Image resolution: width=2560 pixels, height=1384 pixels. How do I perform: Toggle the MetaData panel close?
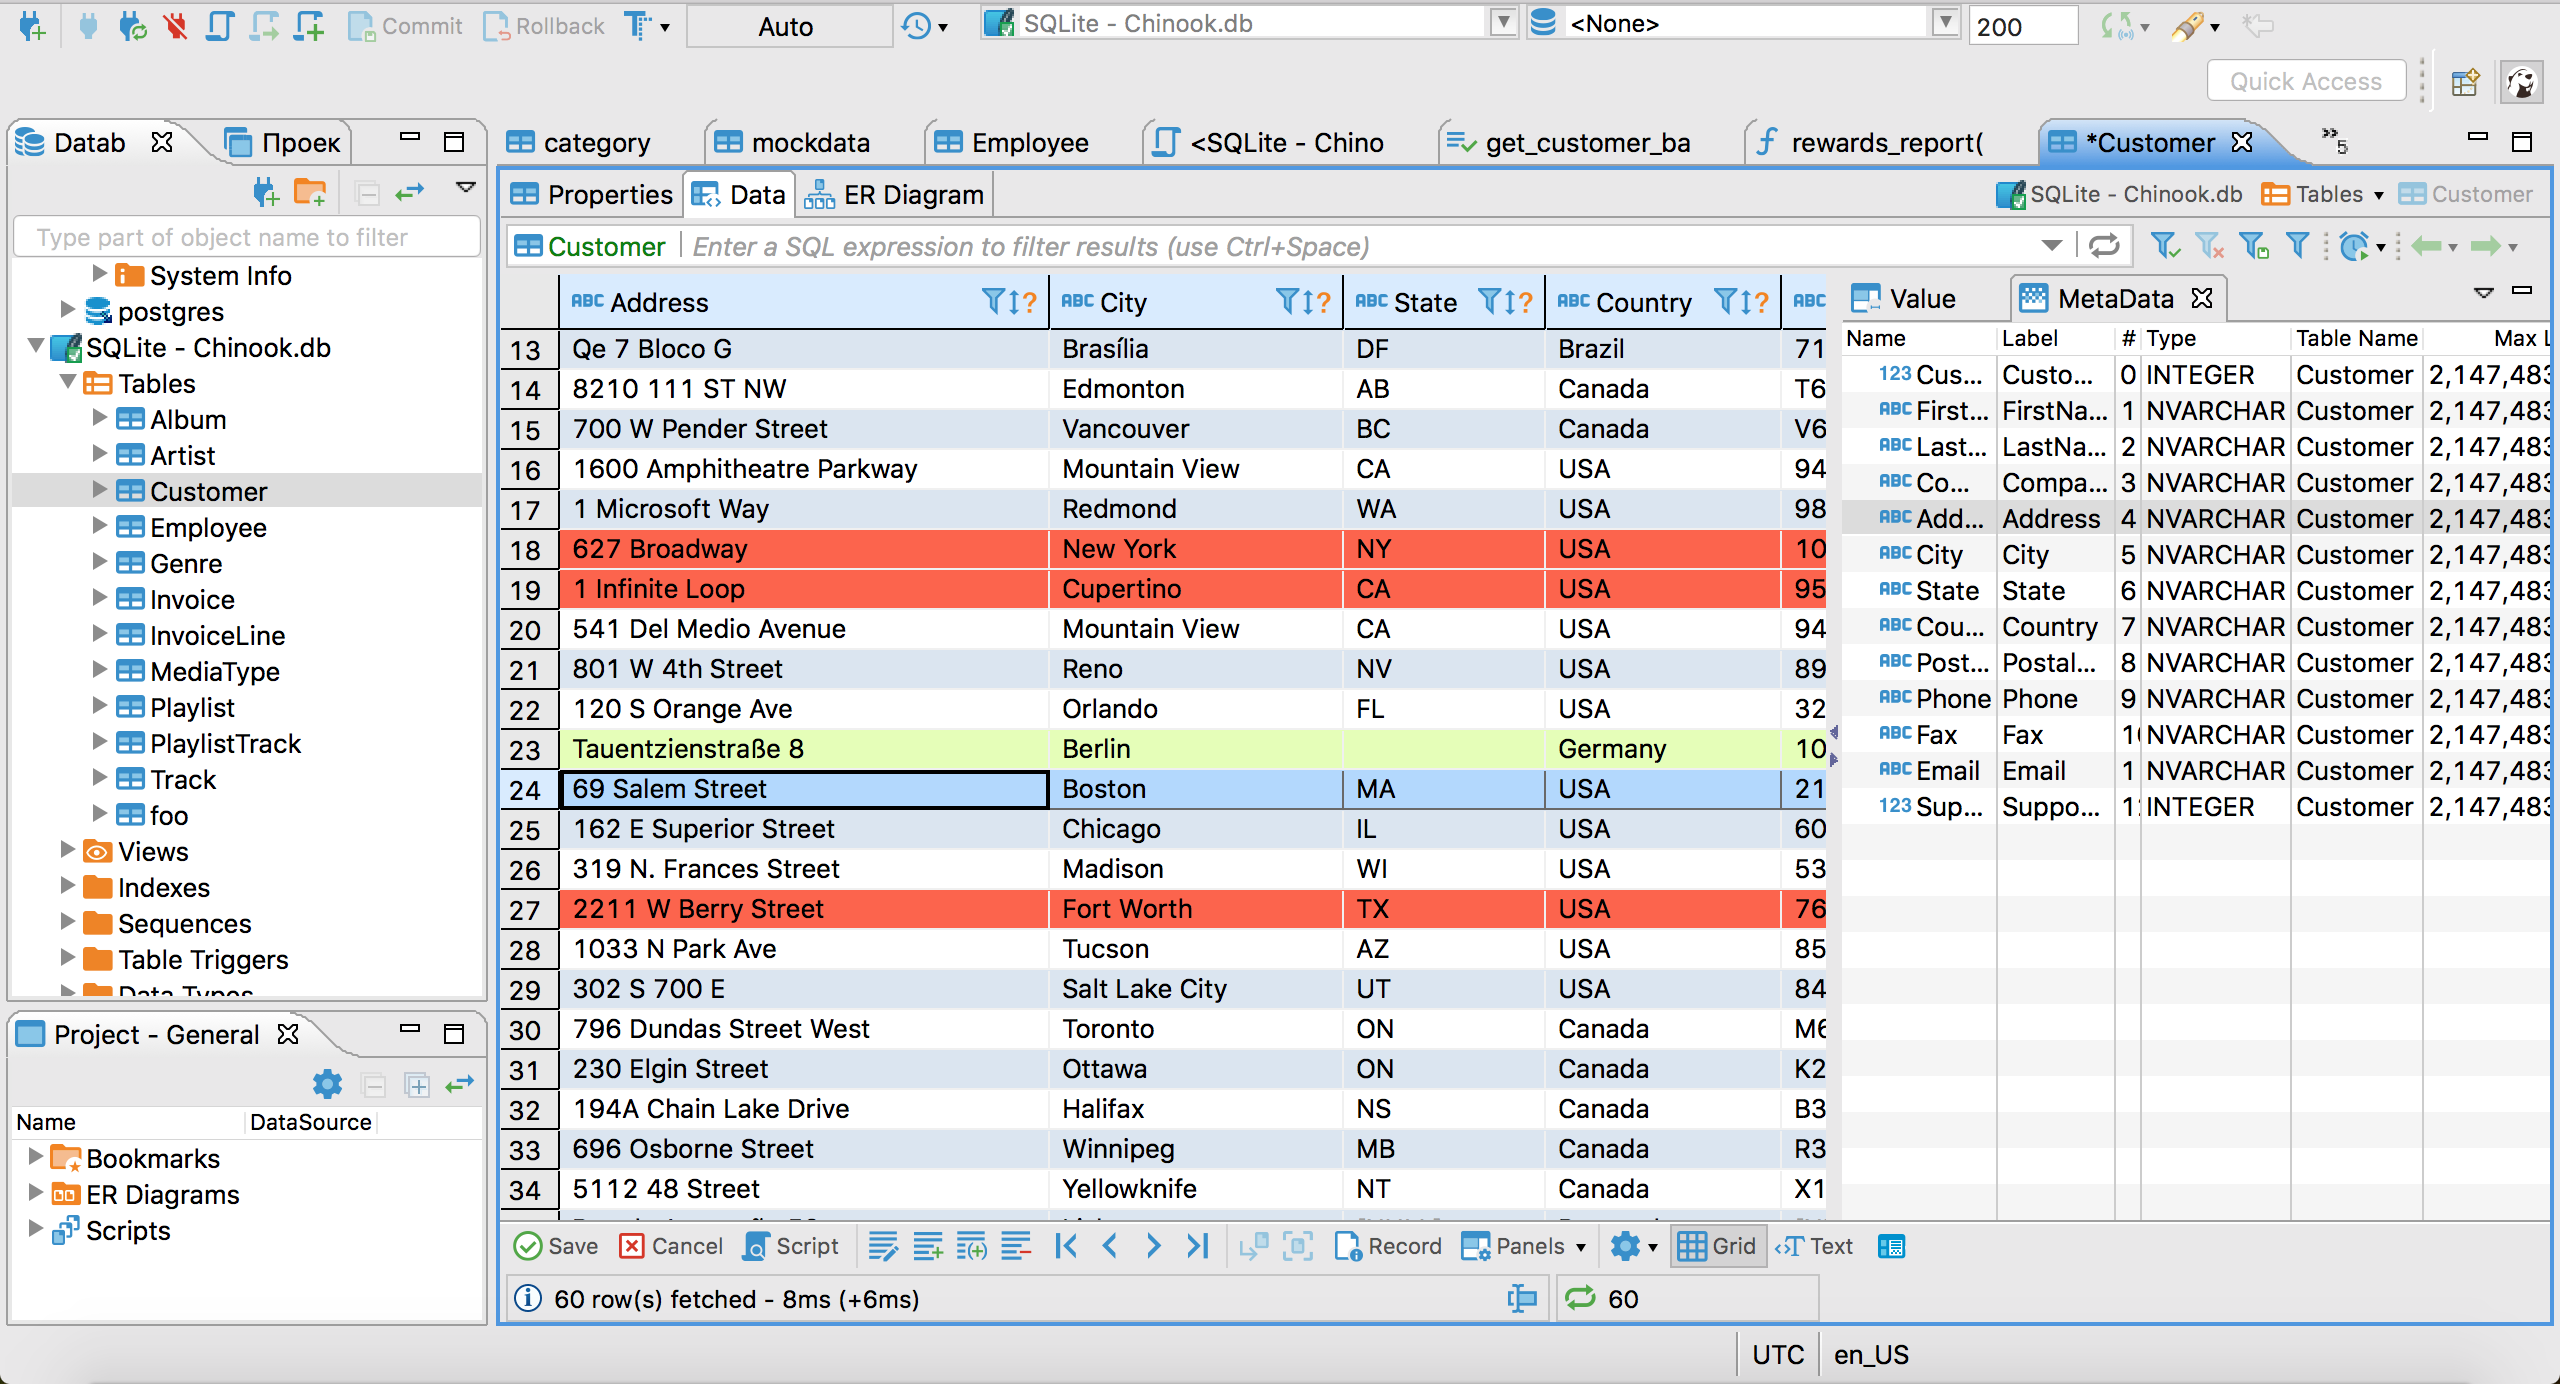(x=2202, y=297)
